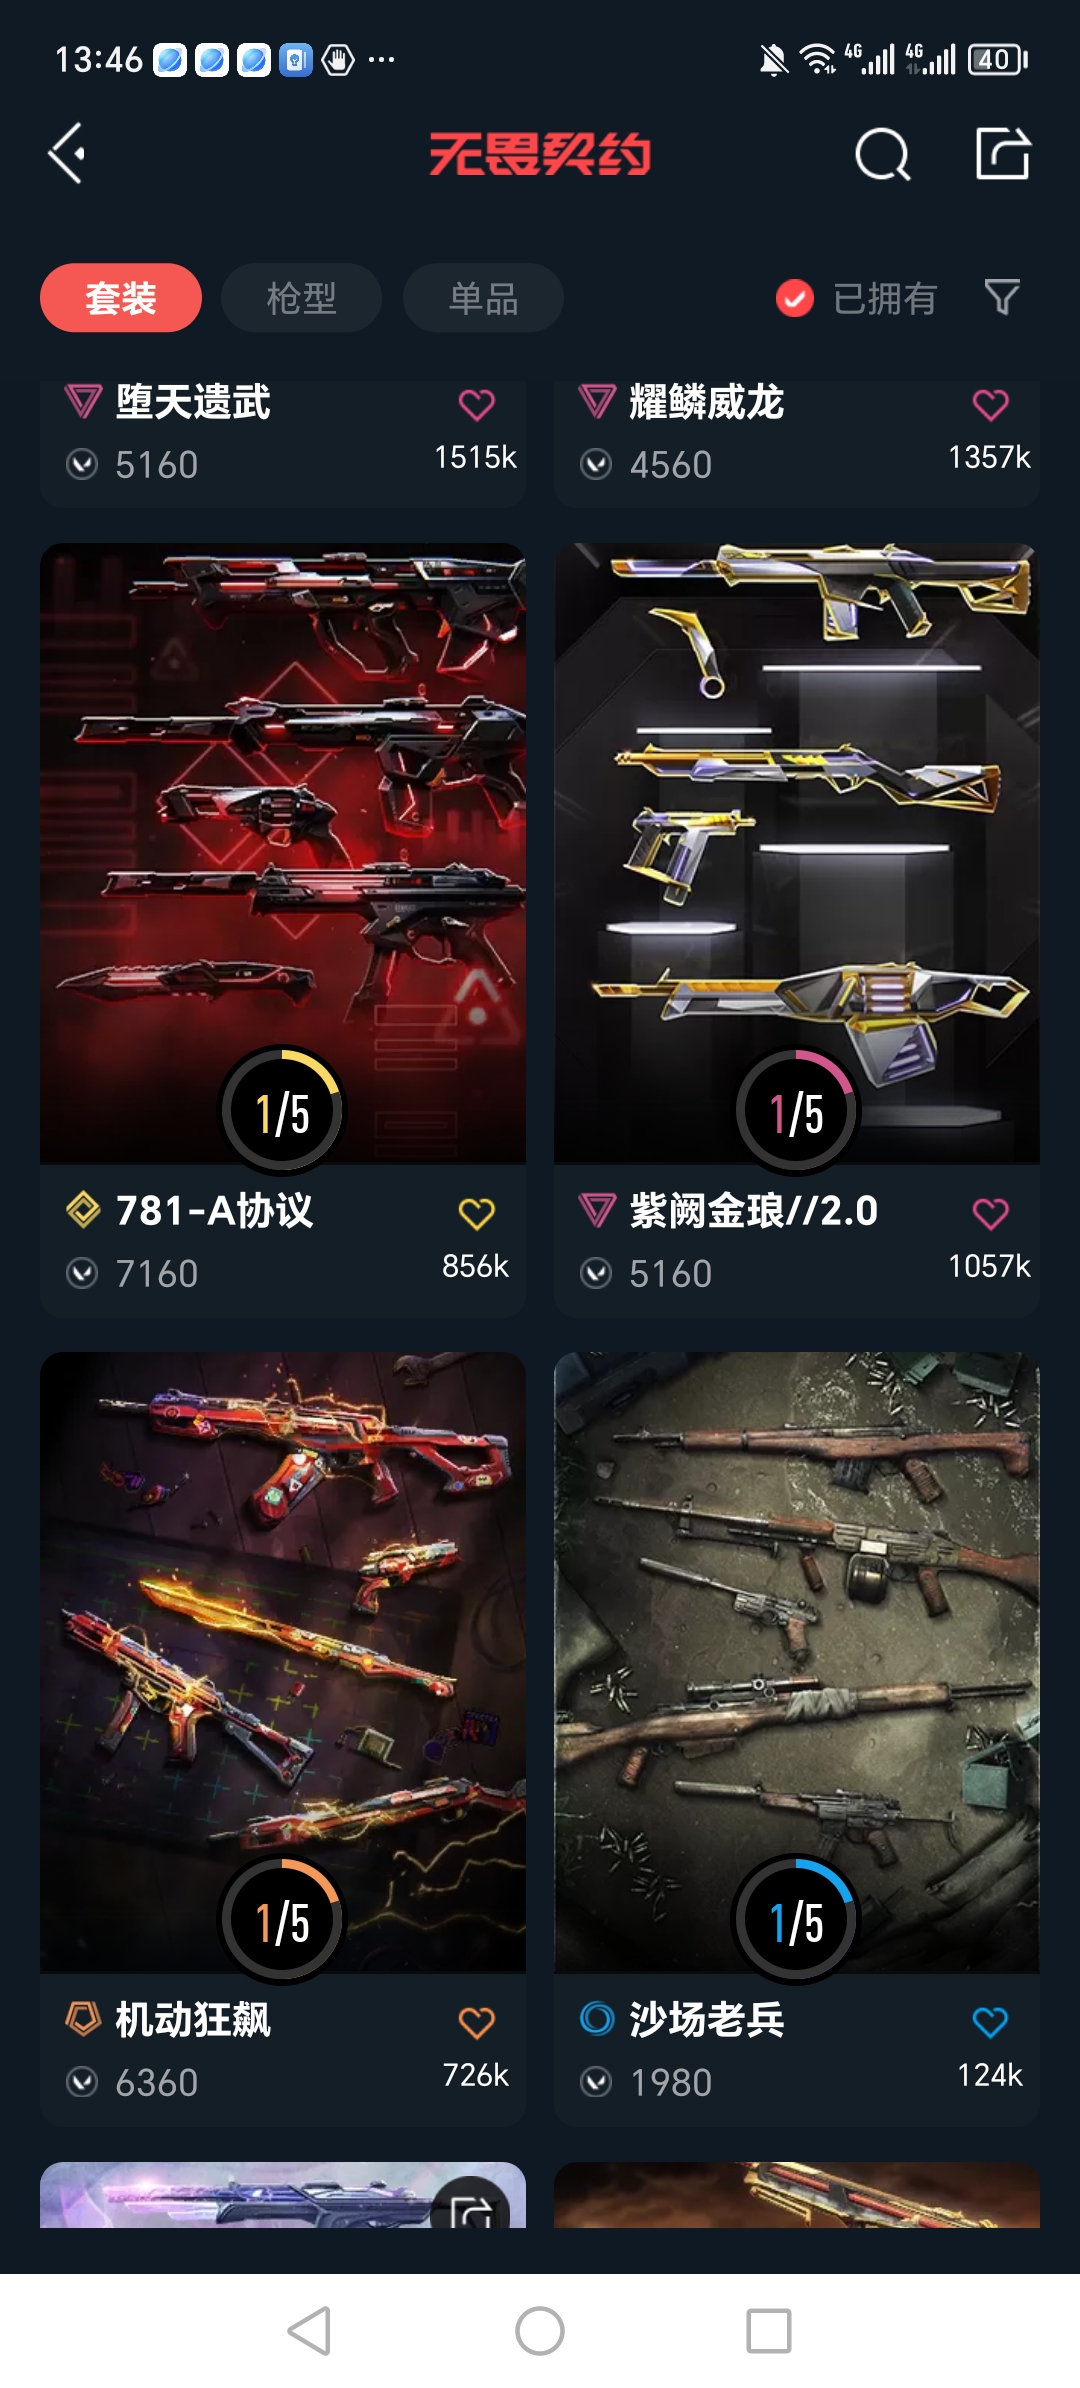Switch to the 枪型 tab
1080x2388 pixels.
(x=301, y=298)
